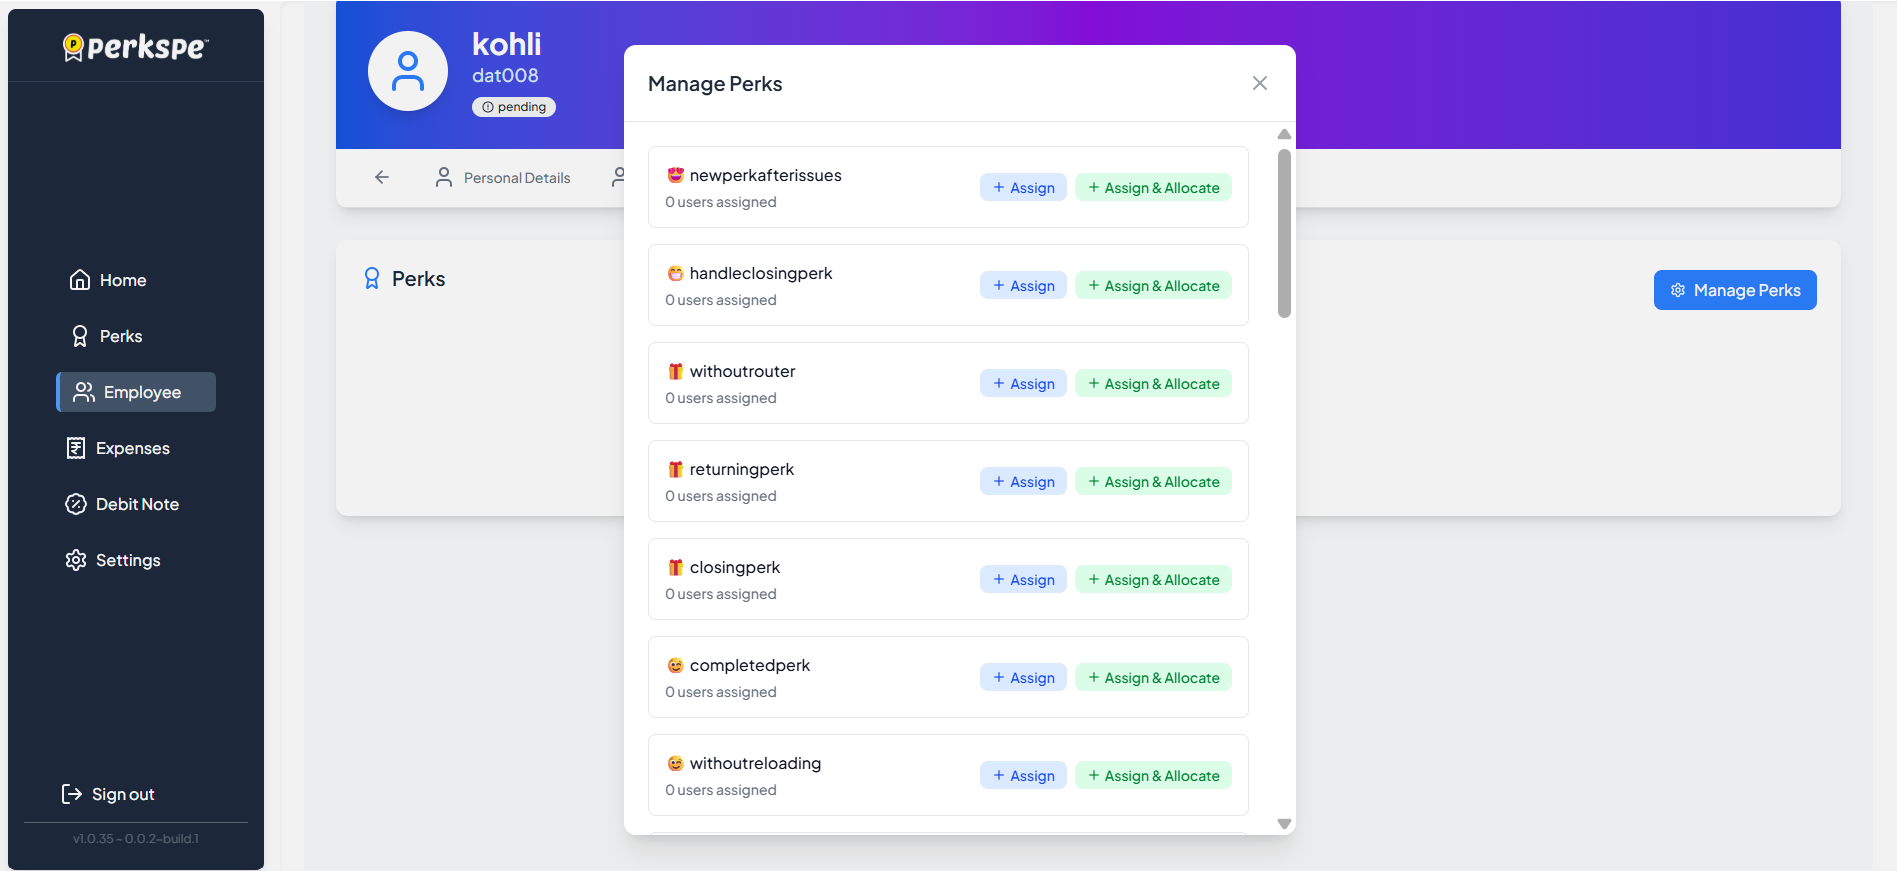Click the back arrow icon

(382, 177)
